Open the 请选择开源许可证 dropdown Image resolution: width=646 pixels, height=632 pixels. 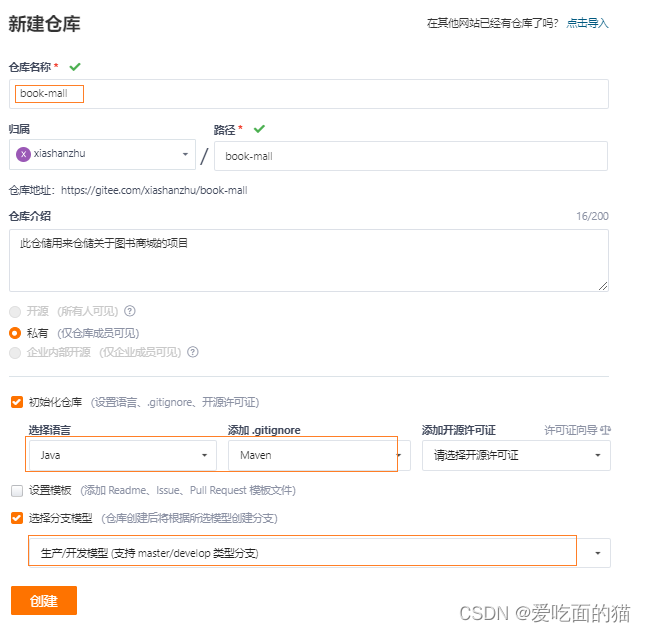coord(516,455)
